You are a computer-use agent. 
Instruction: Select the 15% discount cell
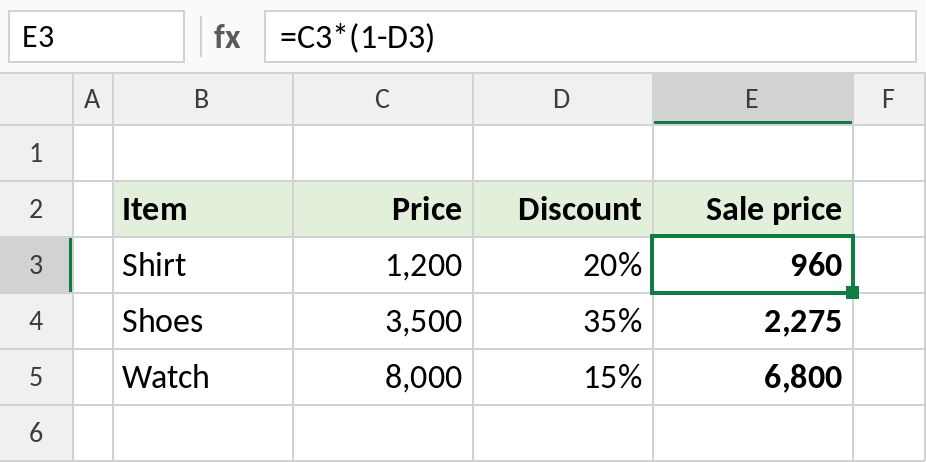pos(563,377)
